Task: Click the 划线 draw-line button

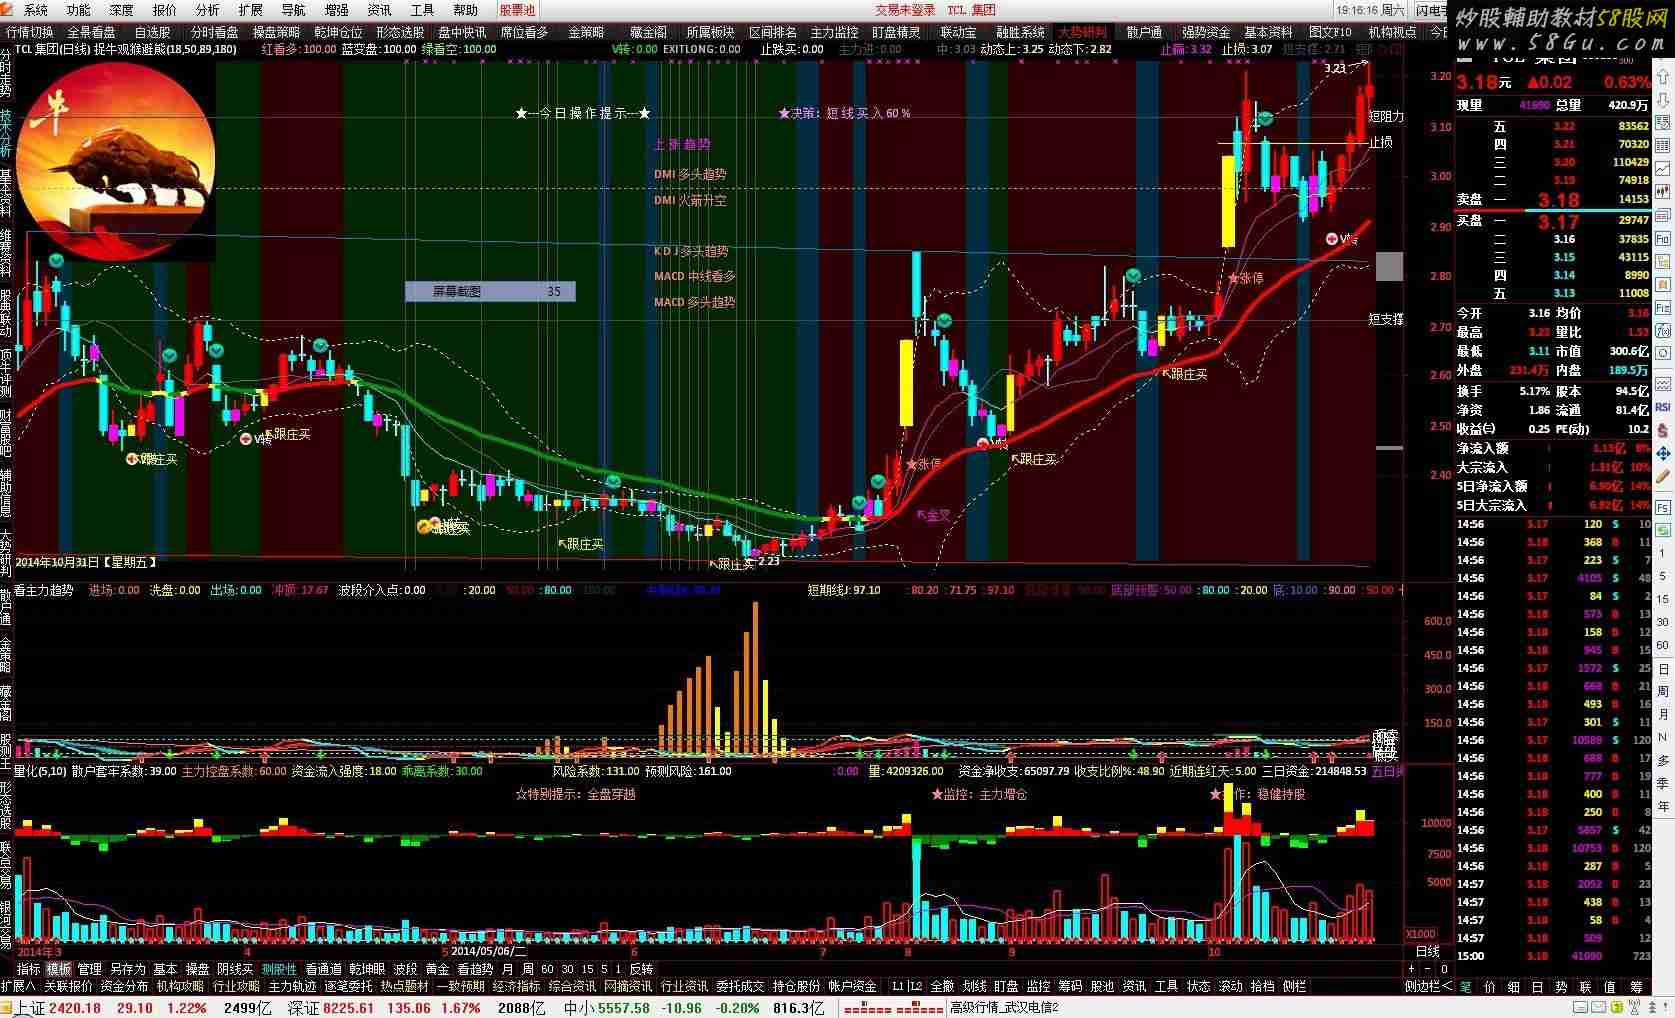Action: tap(974, 987)
